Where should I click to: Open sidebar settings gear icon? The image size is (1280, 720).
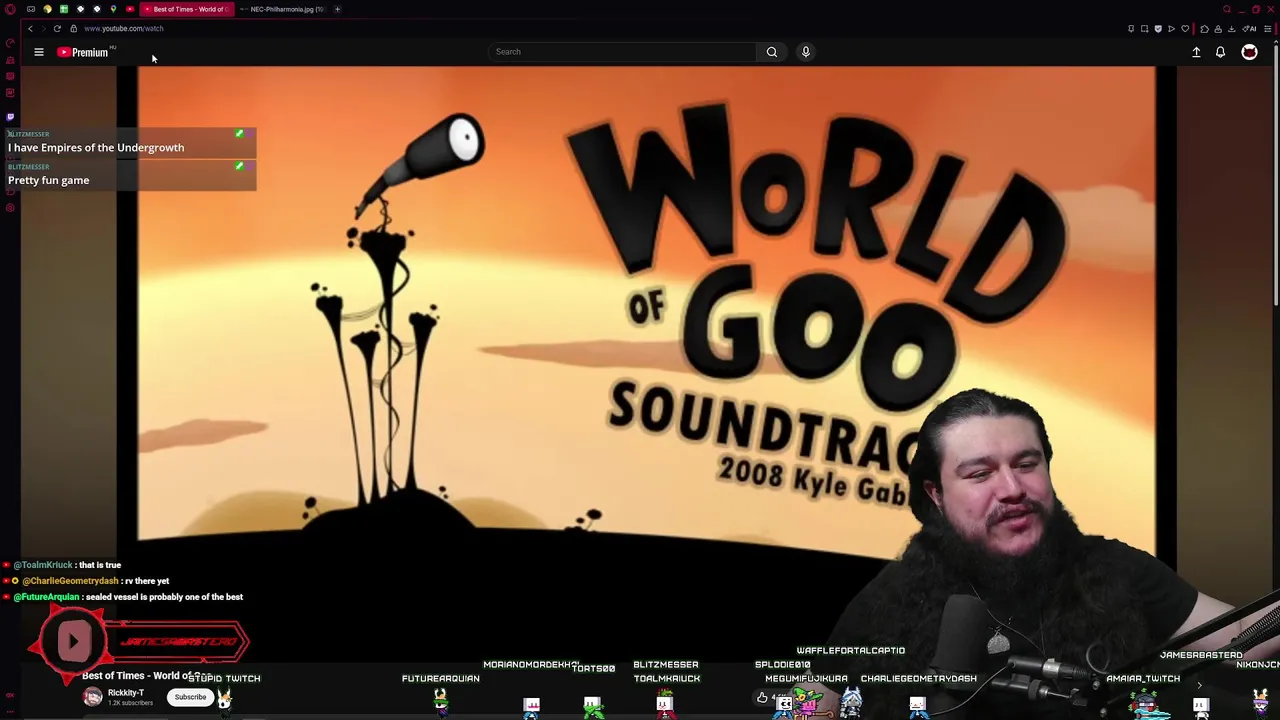(10, 208)
